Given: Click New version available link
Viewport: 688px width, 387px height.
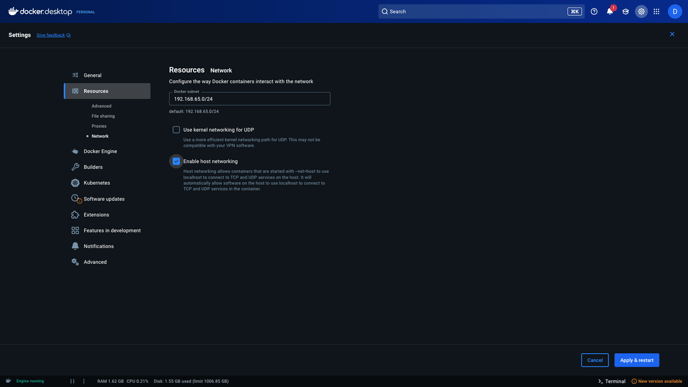Looking at the screenshot, I should click(x=660, y=381).
